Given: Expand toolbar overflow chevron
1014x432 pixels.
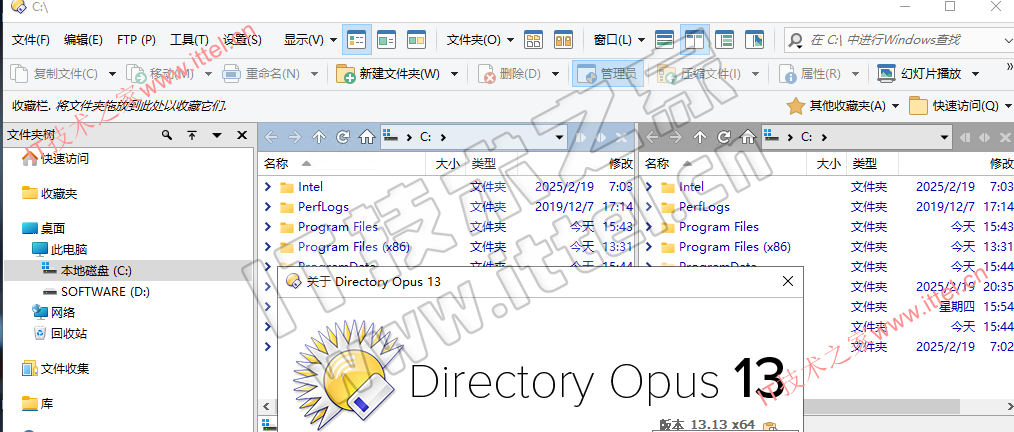Looking at the screenshot, I should pos(1009,67).
